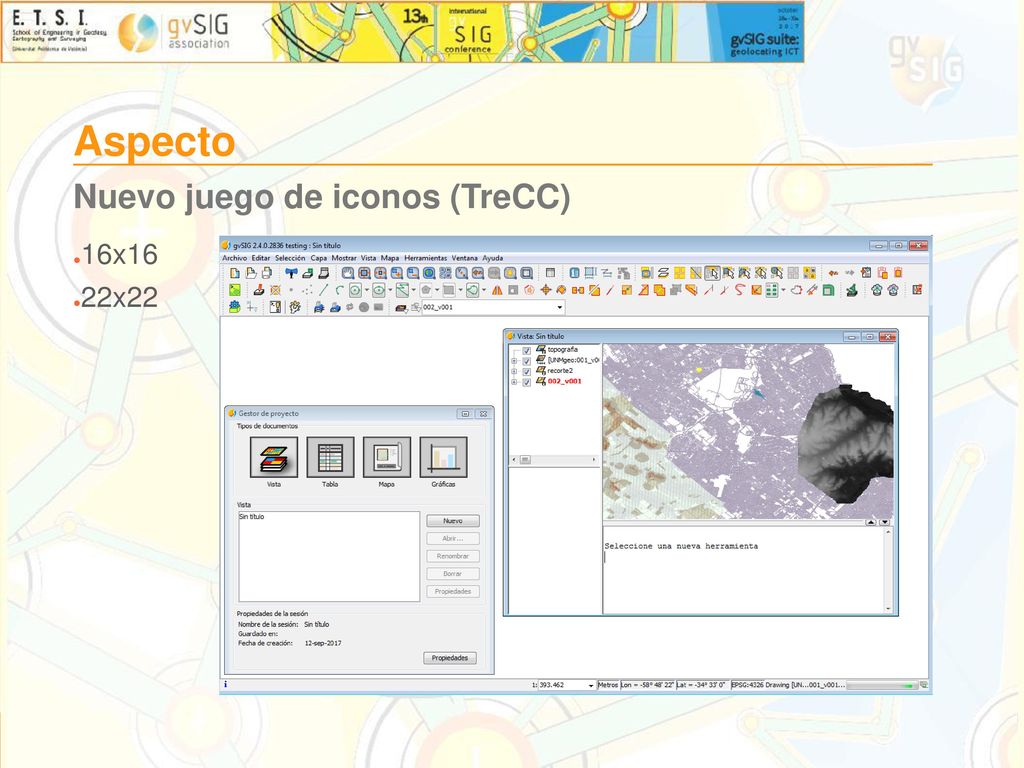Click the layer panel horizontal scrollbar thumb
The image size is (1024, 768).
coord(525,460)
